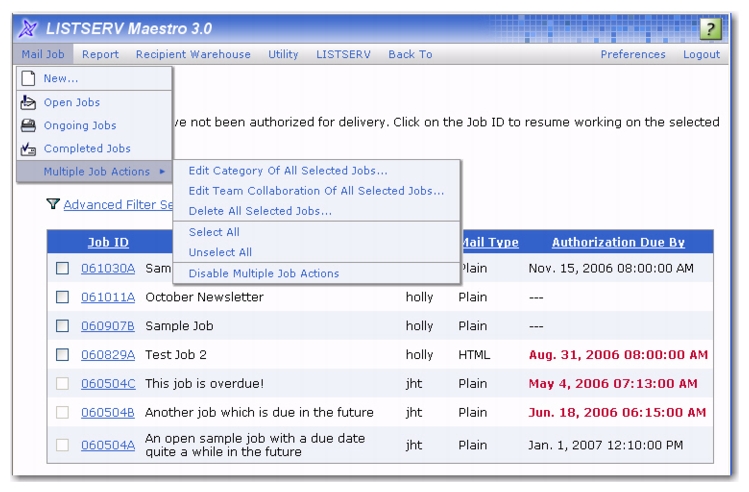Open the Back To menu

click(410, 54)
